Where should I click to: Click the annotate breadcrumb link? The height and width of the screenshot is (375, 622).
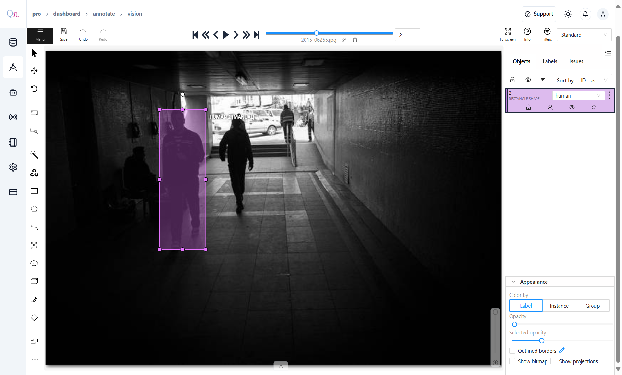click(x=104, y=14)
